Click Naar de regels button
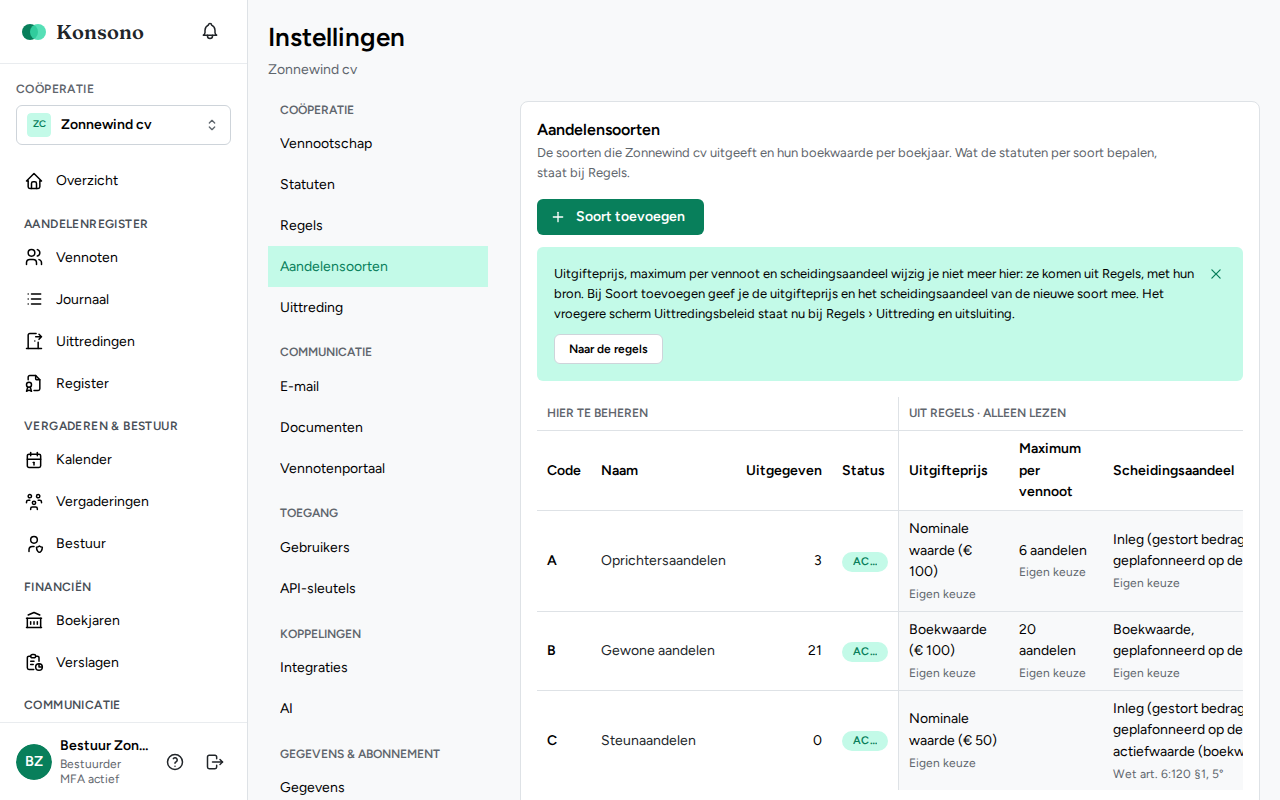Screen dimensions: 1280x800 click(608, 349)
